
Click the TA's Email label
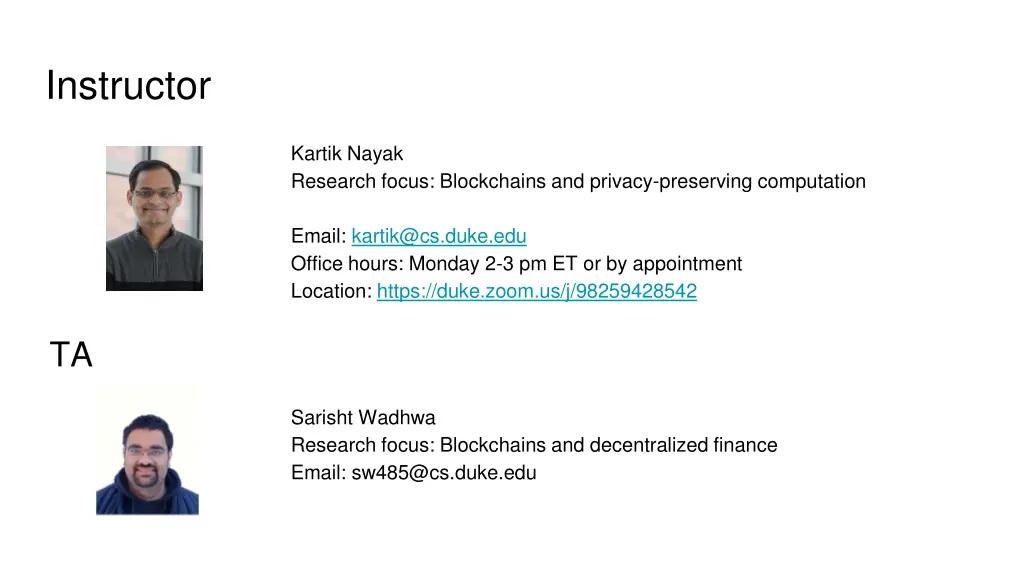(319, 473)
